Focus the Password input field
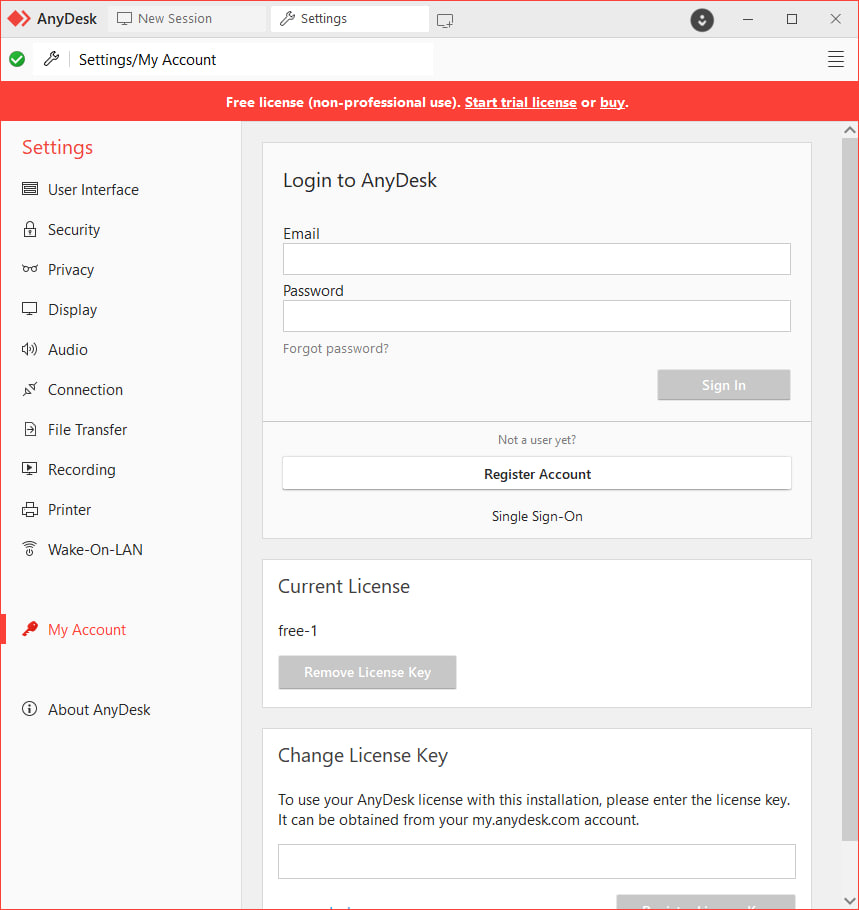Screen dimensions: 859x910 click(537, 316)
